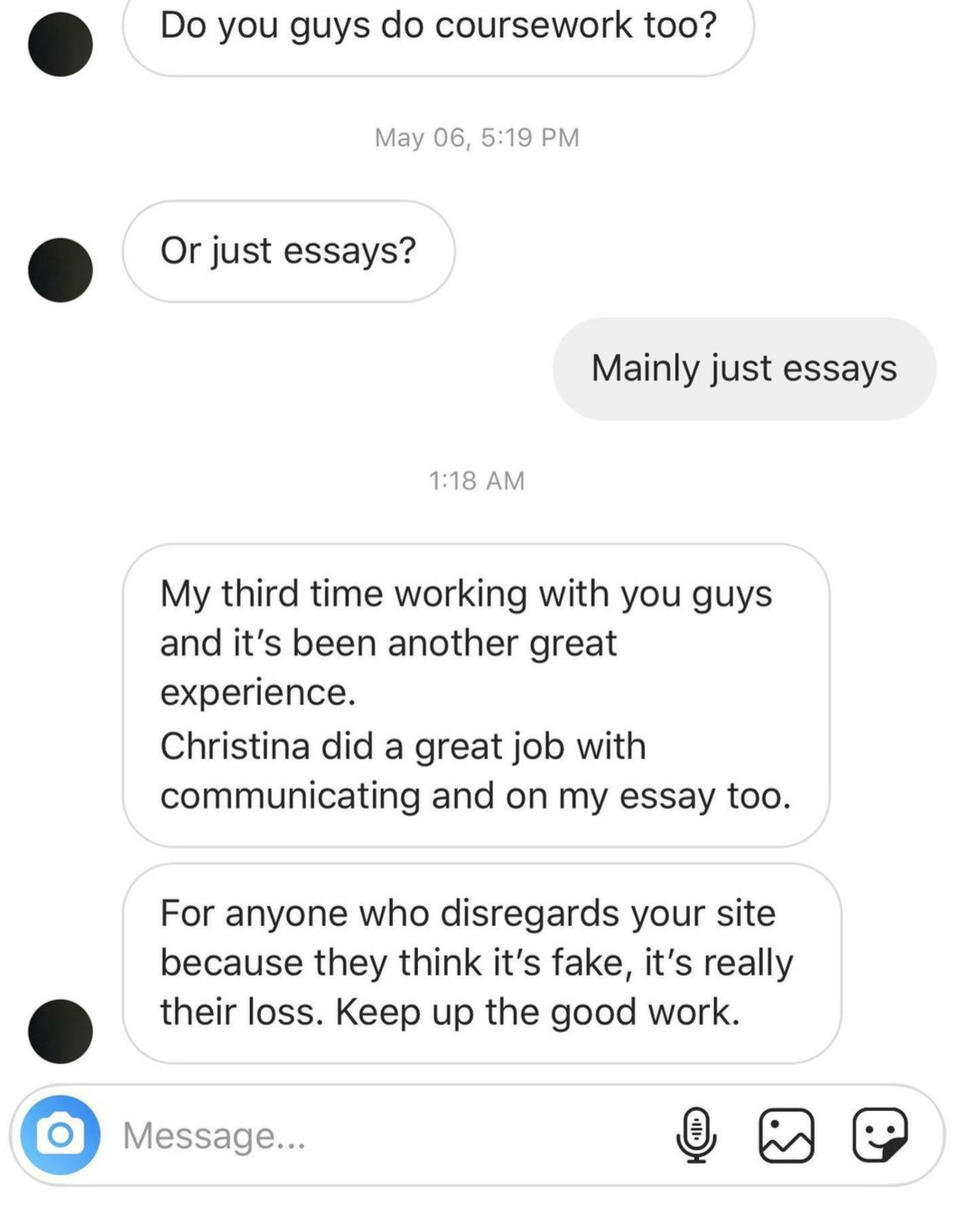Select the "My third time working" message bubble
Image resolution: width=960 pixels, height=1205 pixels.
click(476, 695)
